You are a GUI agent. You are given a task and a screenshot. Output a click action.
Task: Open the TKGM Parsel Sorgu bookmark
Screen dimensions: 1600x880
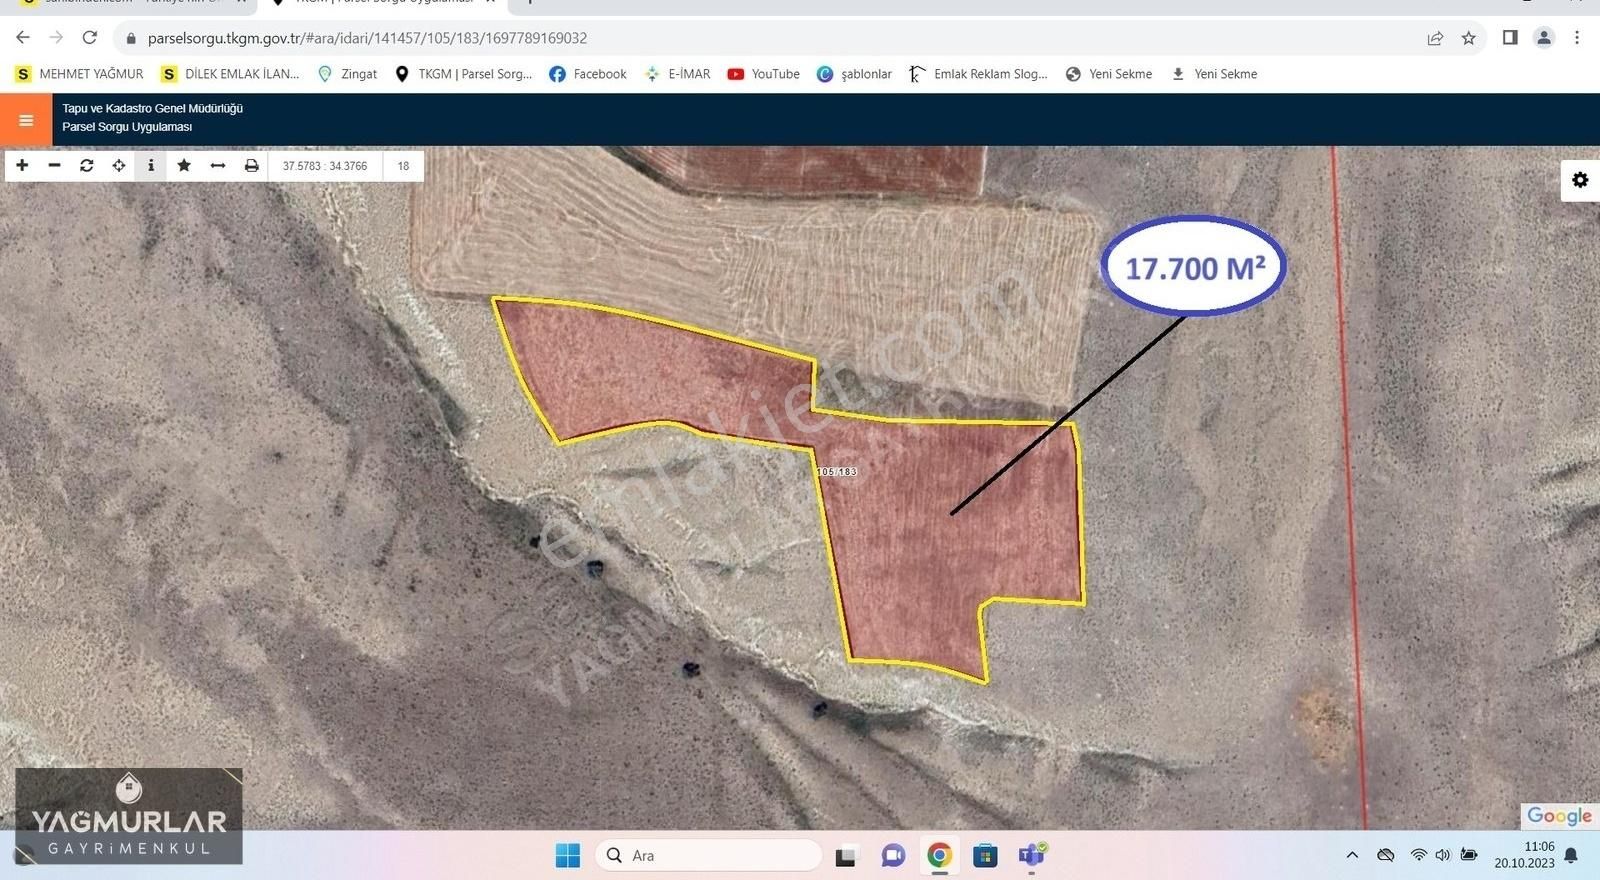[463, 74]
